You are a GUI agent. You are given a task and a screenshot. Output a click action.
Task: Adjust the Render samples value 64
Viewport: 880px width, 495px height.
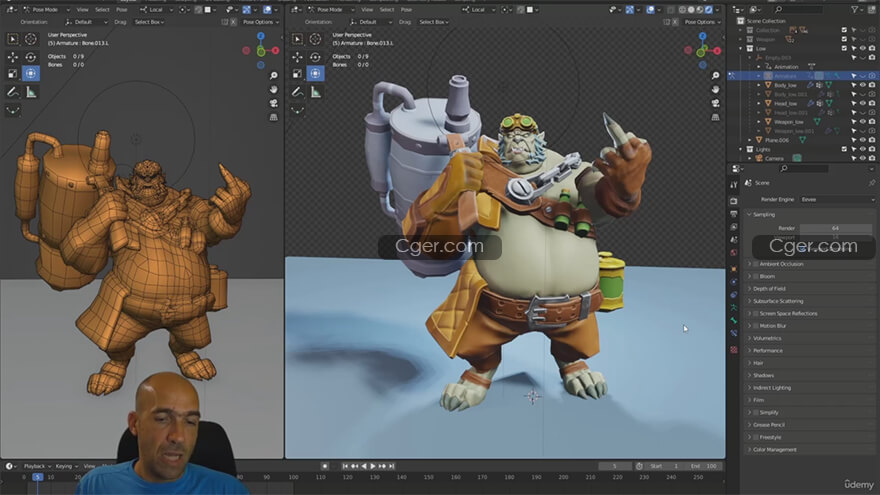(836, 228)
